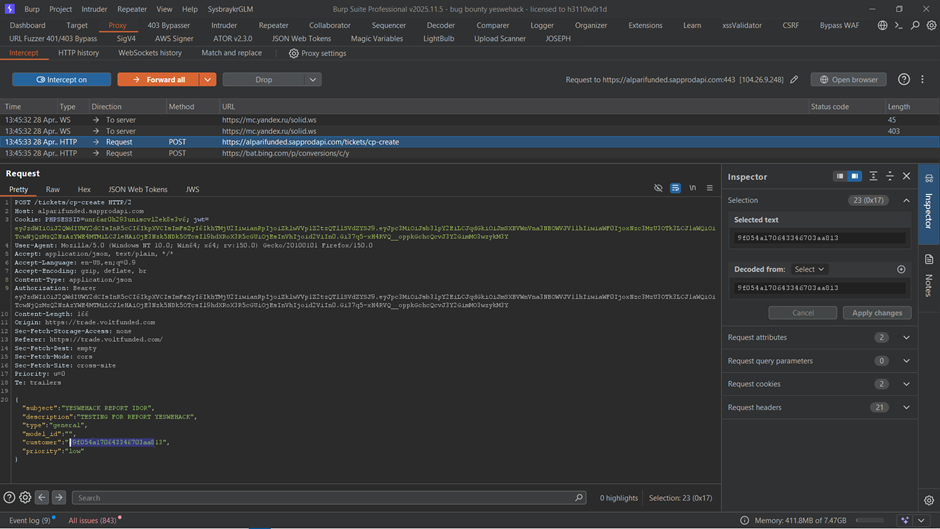The height and width of the screenshot is (529, 940).
Task: Select the bat.bing.com POST request row
Action: pos(469,153)
